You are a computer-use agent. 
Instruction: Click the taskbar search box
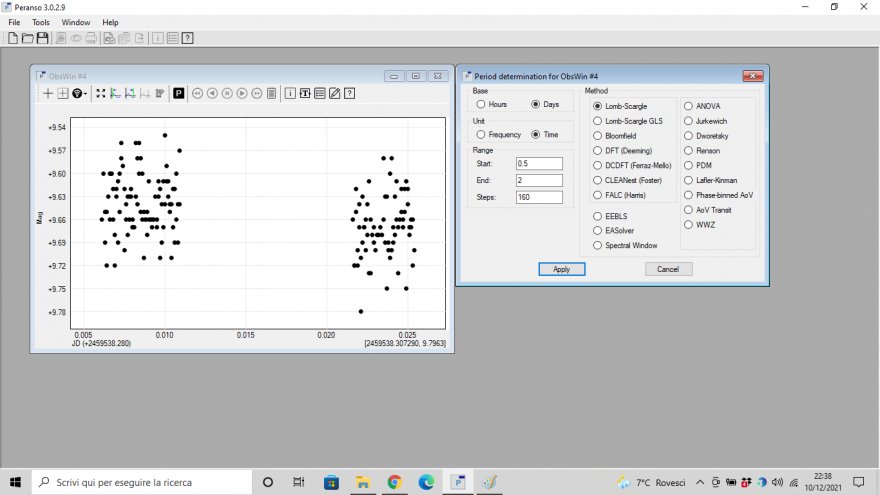[x=141, y=482]
